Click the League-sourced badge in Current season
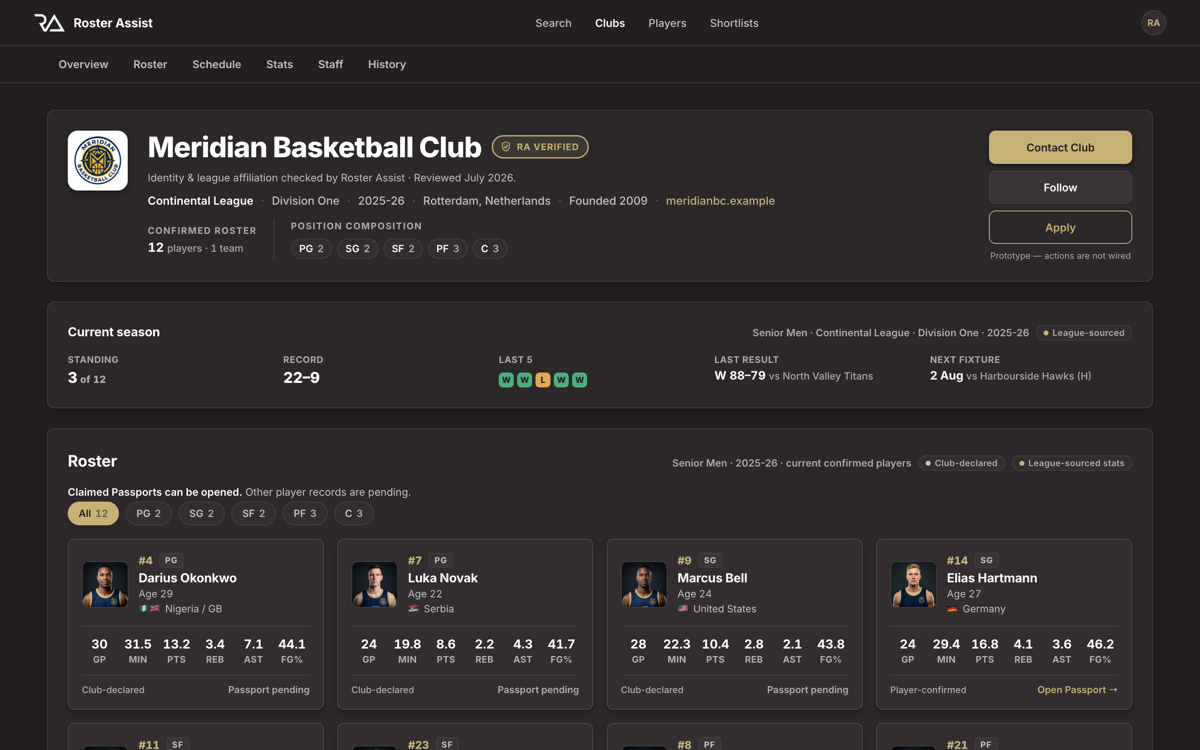Viewport: 1200px width, 750px height. pos(1084,333)
